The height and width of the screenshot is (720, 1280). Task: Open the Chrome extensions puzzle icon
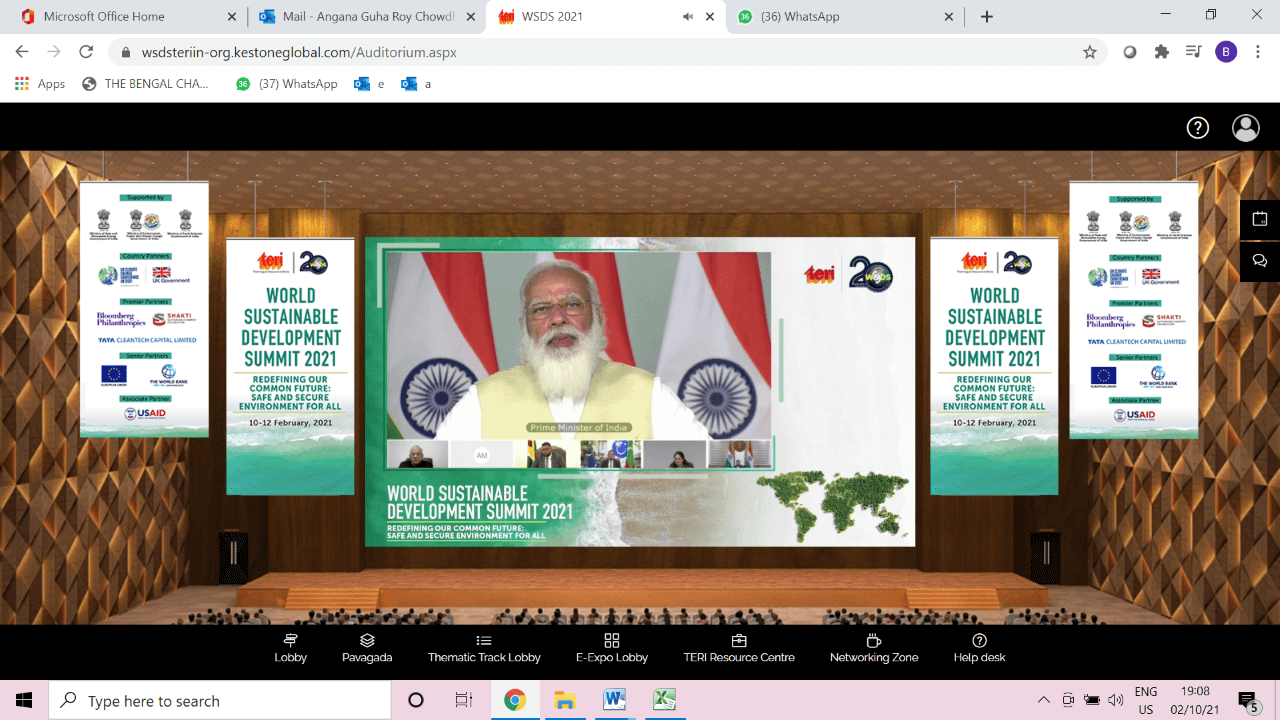pyautogui.click(x=1162, y=52)
